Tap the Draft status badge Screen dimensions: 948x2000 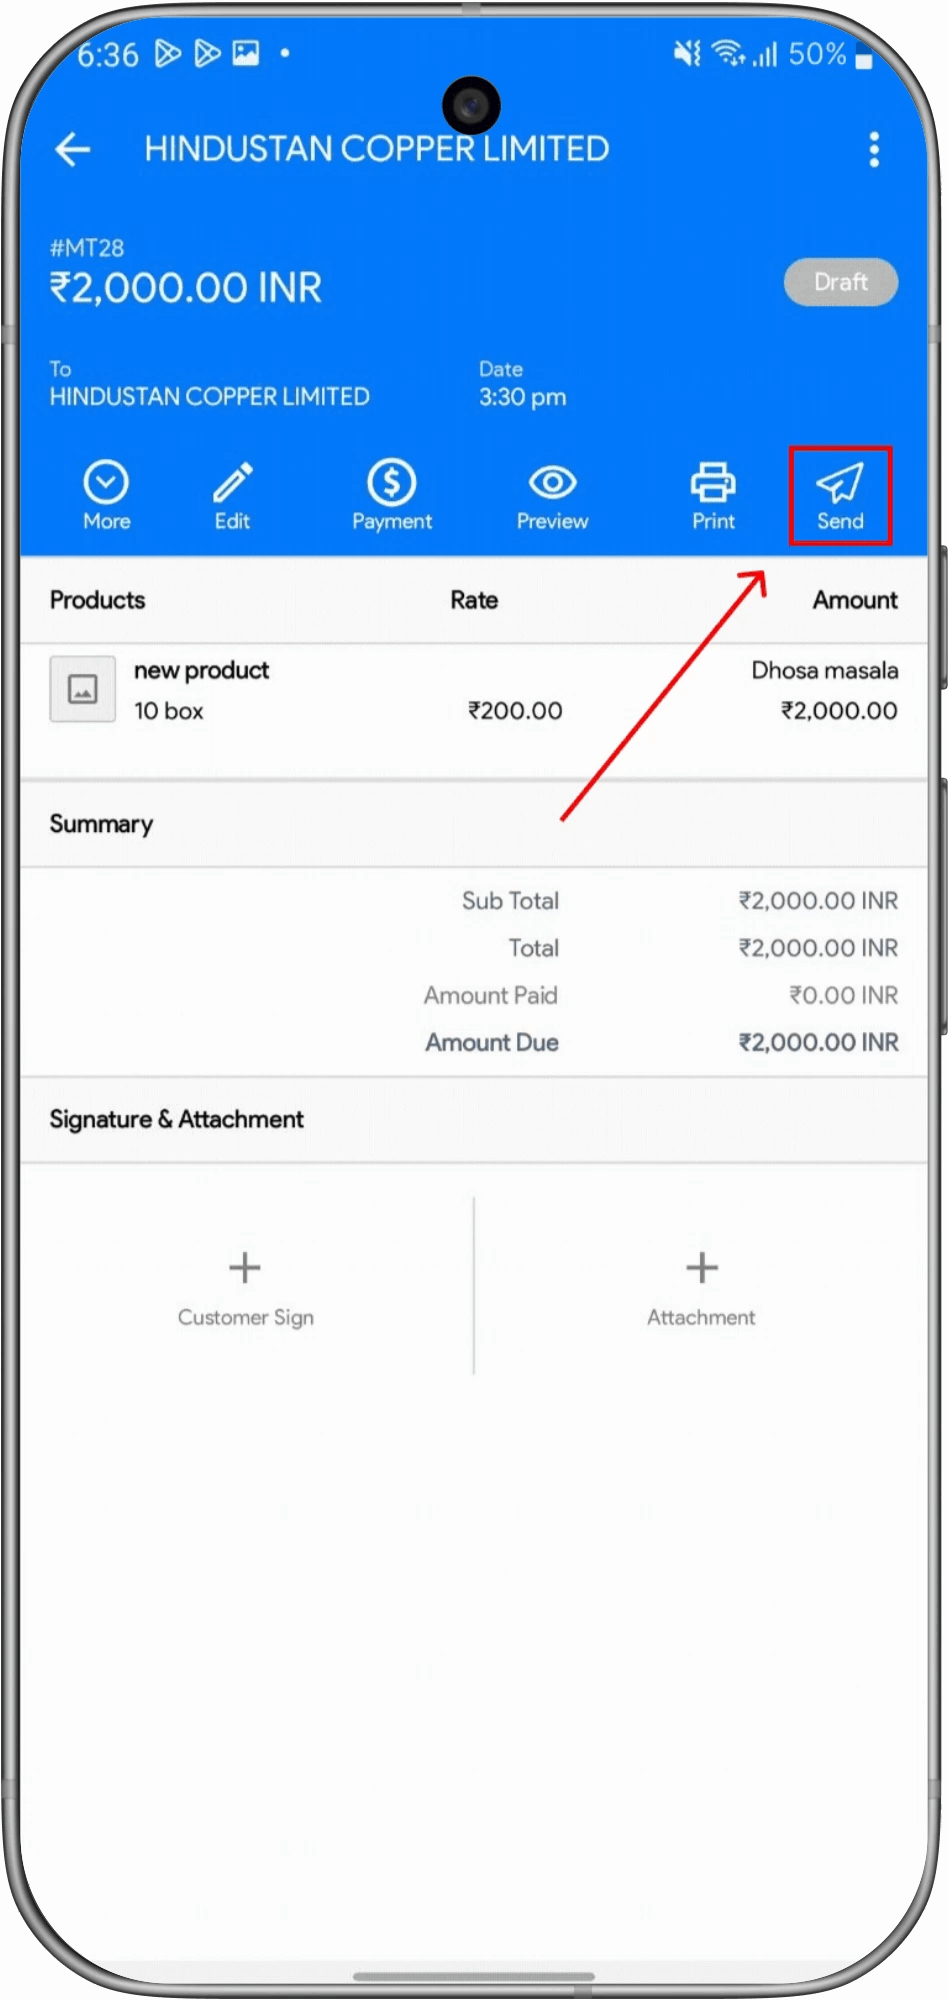pos(841,282)
